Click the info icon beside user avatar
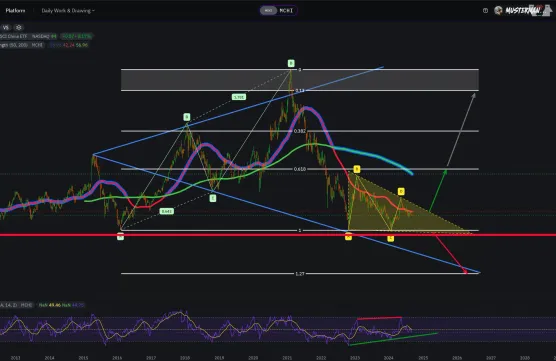The image size is (556, 361). tap(485, 11)
